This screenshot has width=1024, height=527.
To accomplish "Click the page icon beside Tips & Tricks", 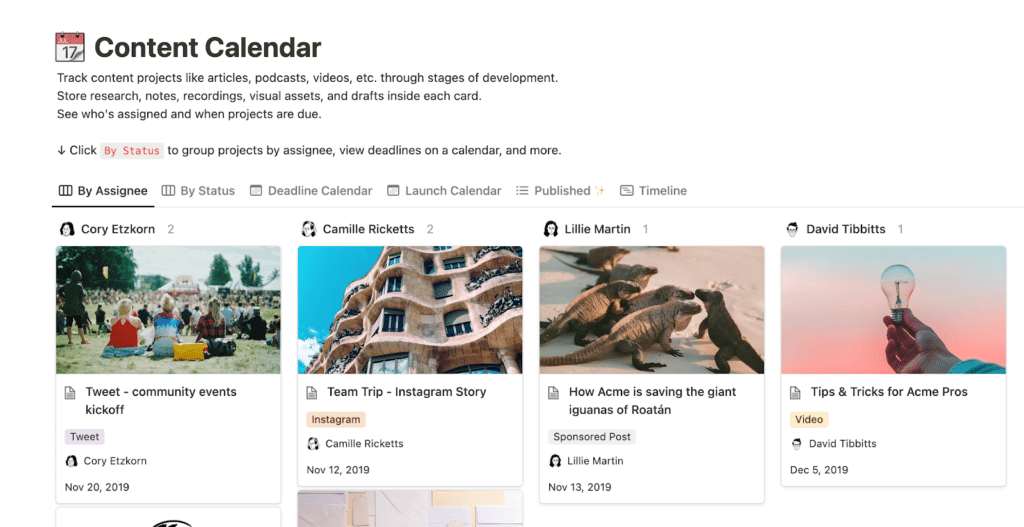I will 796,392.
